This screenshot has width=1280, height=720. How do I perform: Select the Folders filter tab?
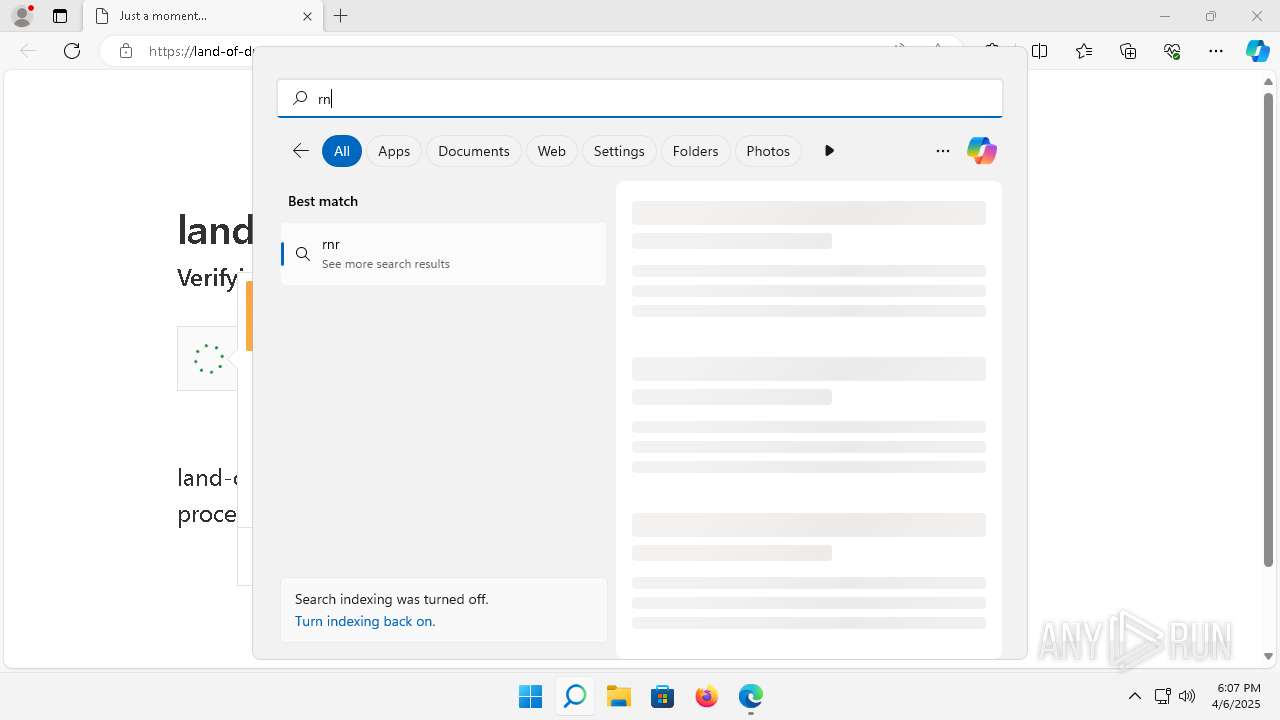pos(695,151)
